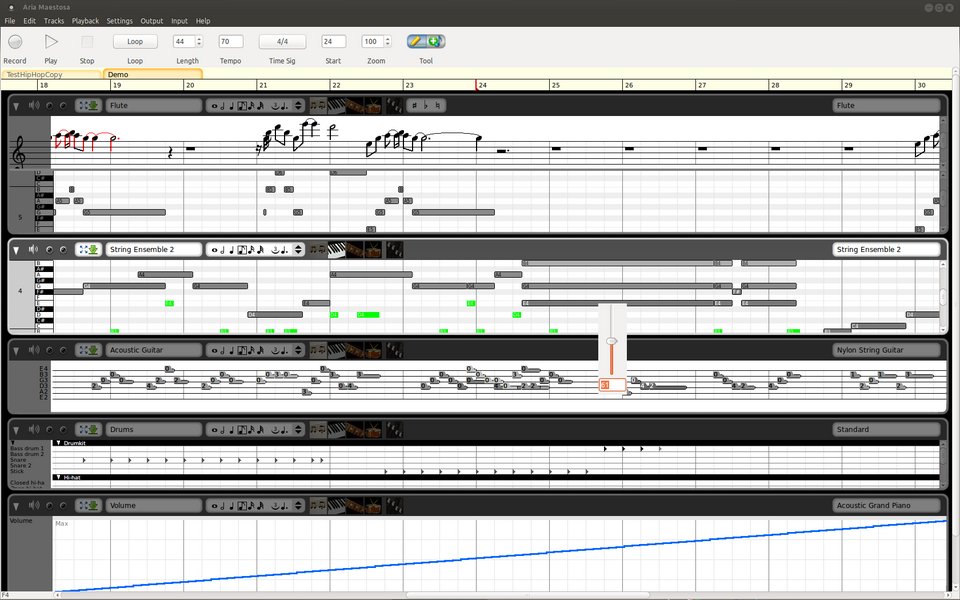Switch String Ensemble 2 track to score editor
The image size is (960, 600).
[x=318, y=249]
